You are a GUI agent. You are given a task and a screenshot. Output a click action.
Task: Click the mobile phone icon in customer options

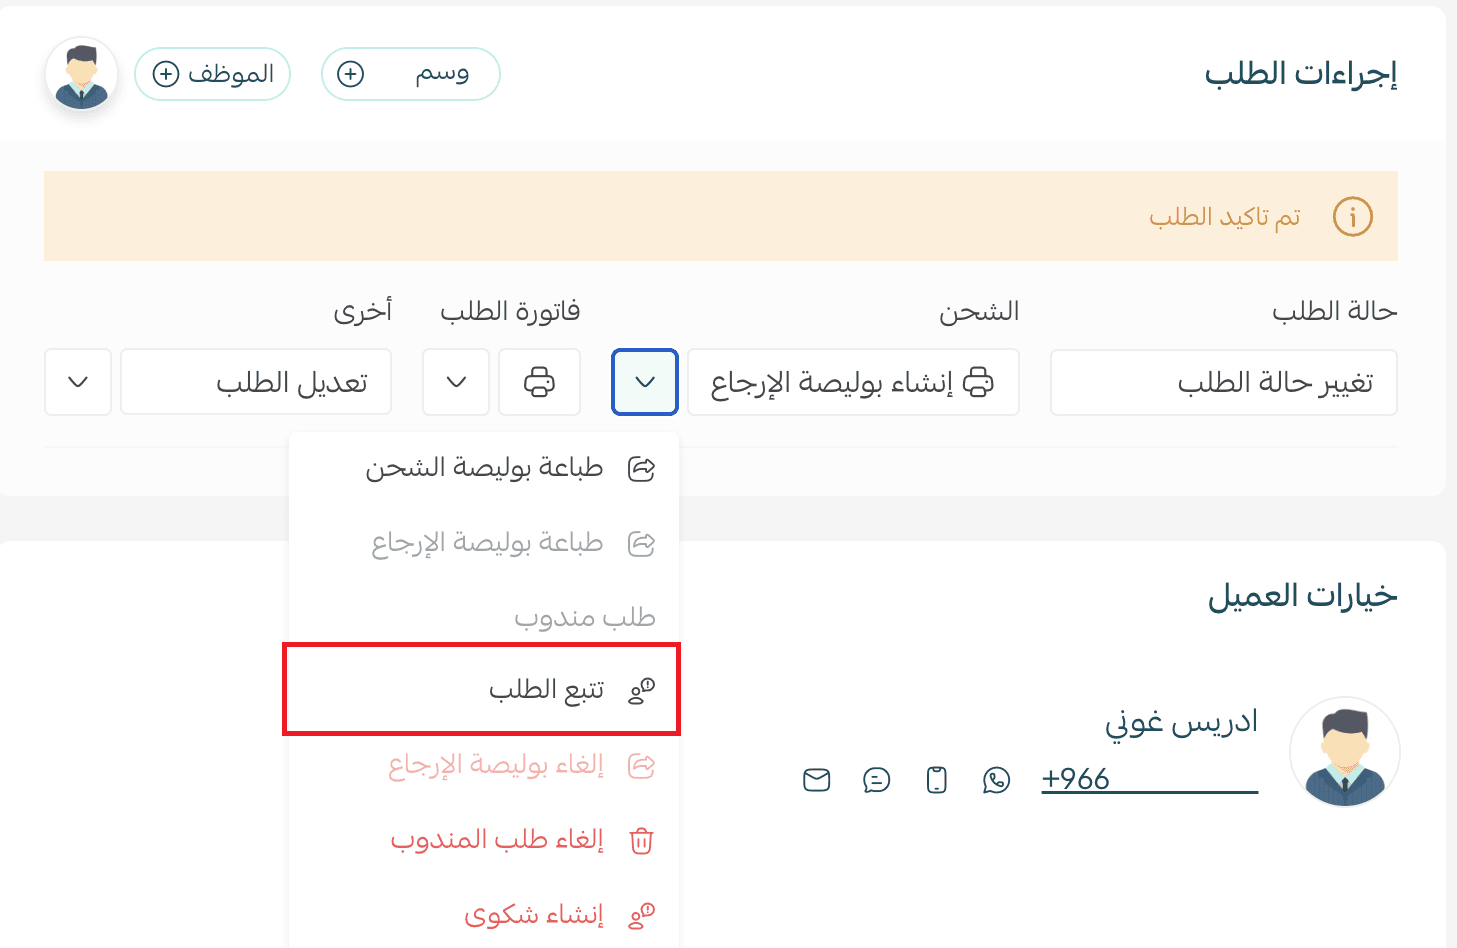click(x=936, y=780)
